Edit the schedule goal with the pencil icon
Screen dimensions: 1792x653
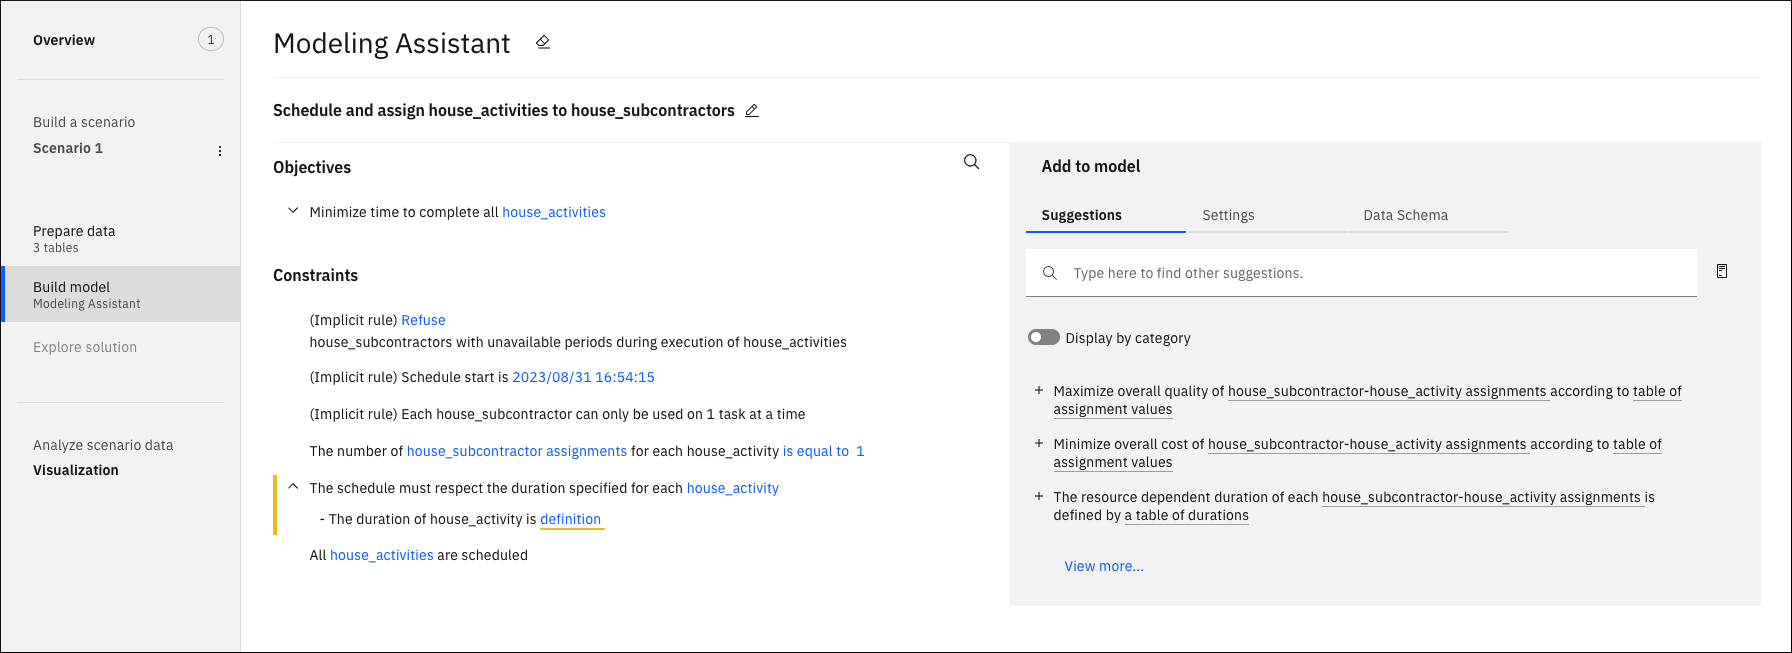[x=752, y=111]
